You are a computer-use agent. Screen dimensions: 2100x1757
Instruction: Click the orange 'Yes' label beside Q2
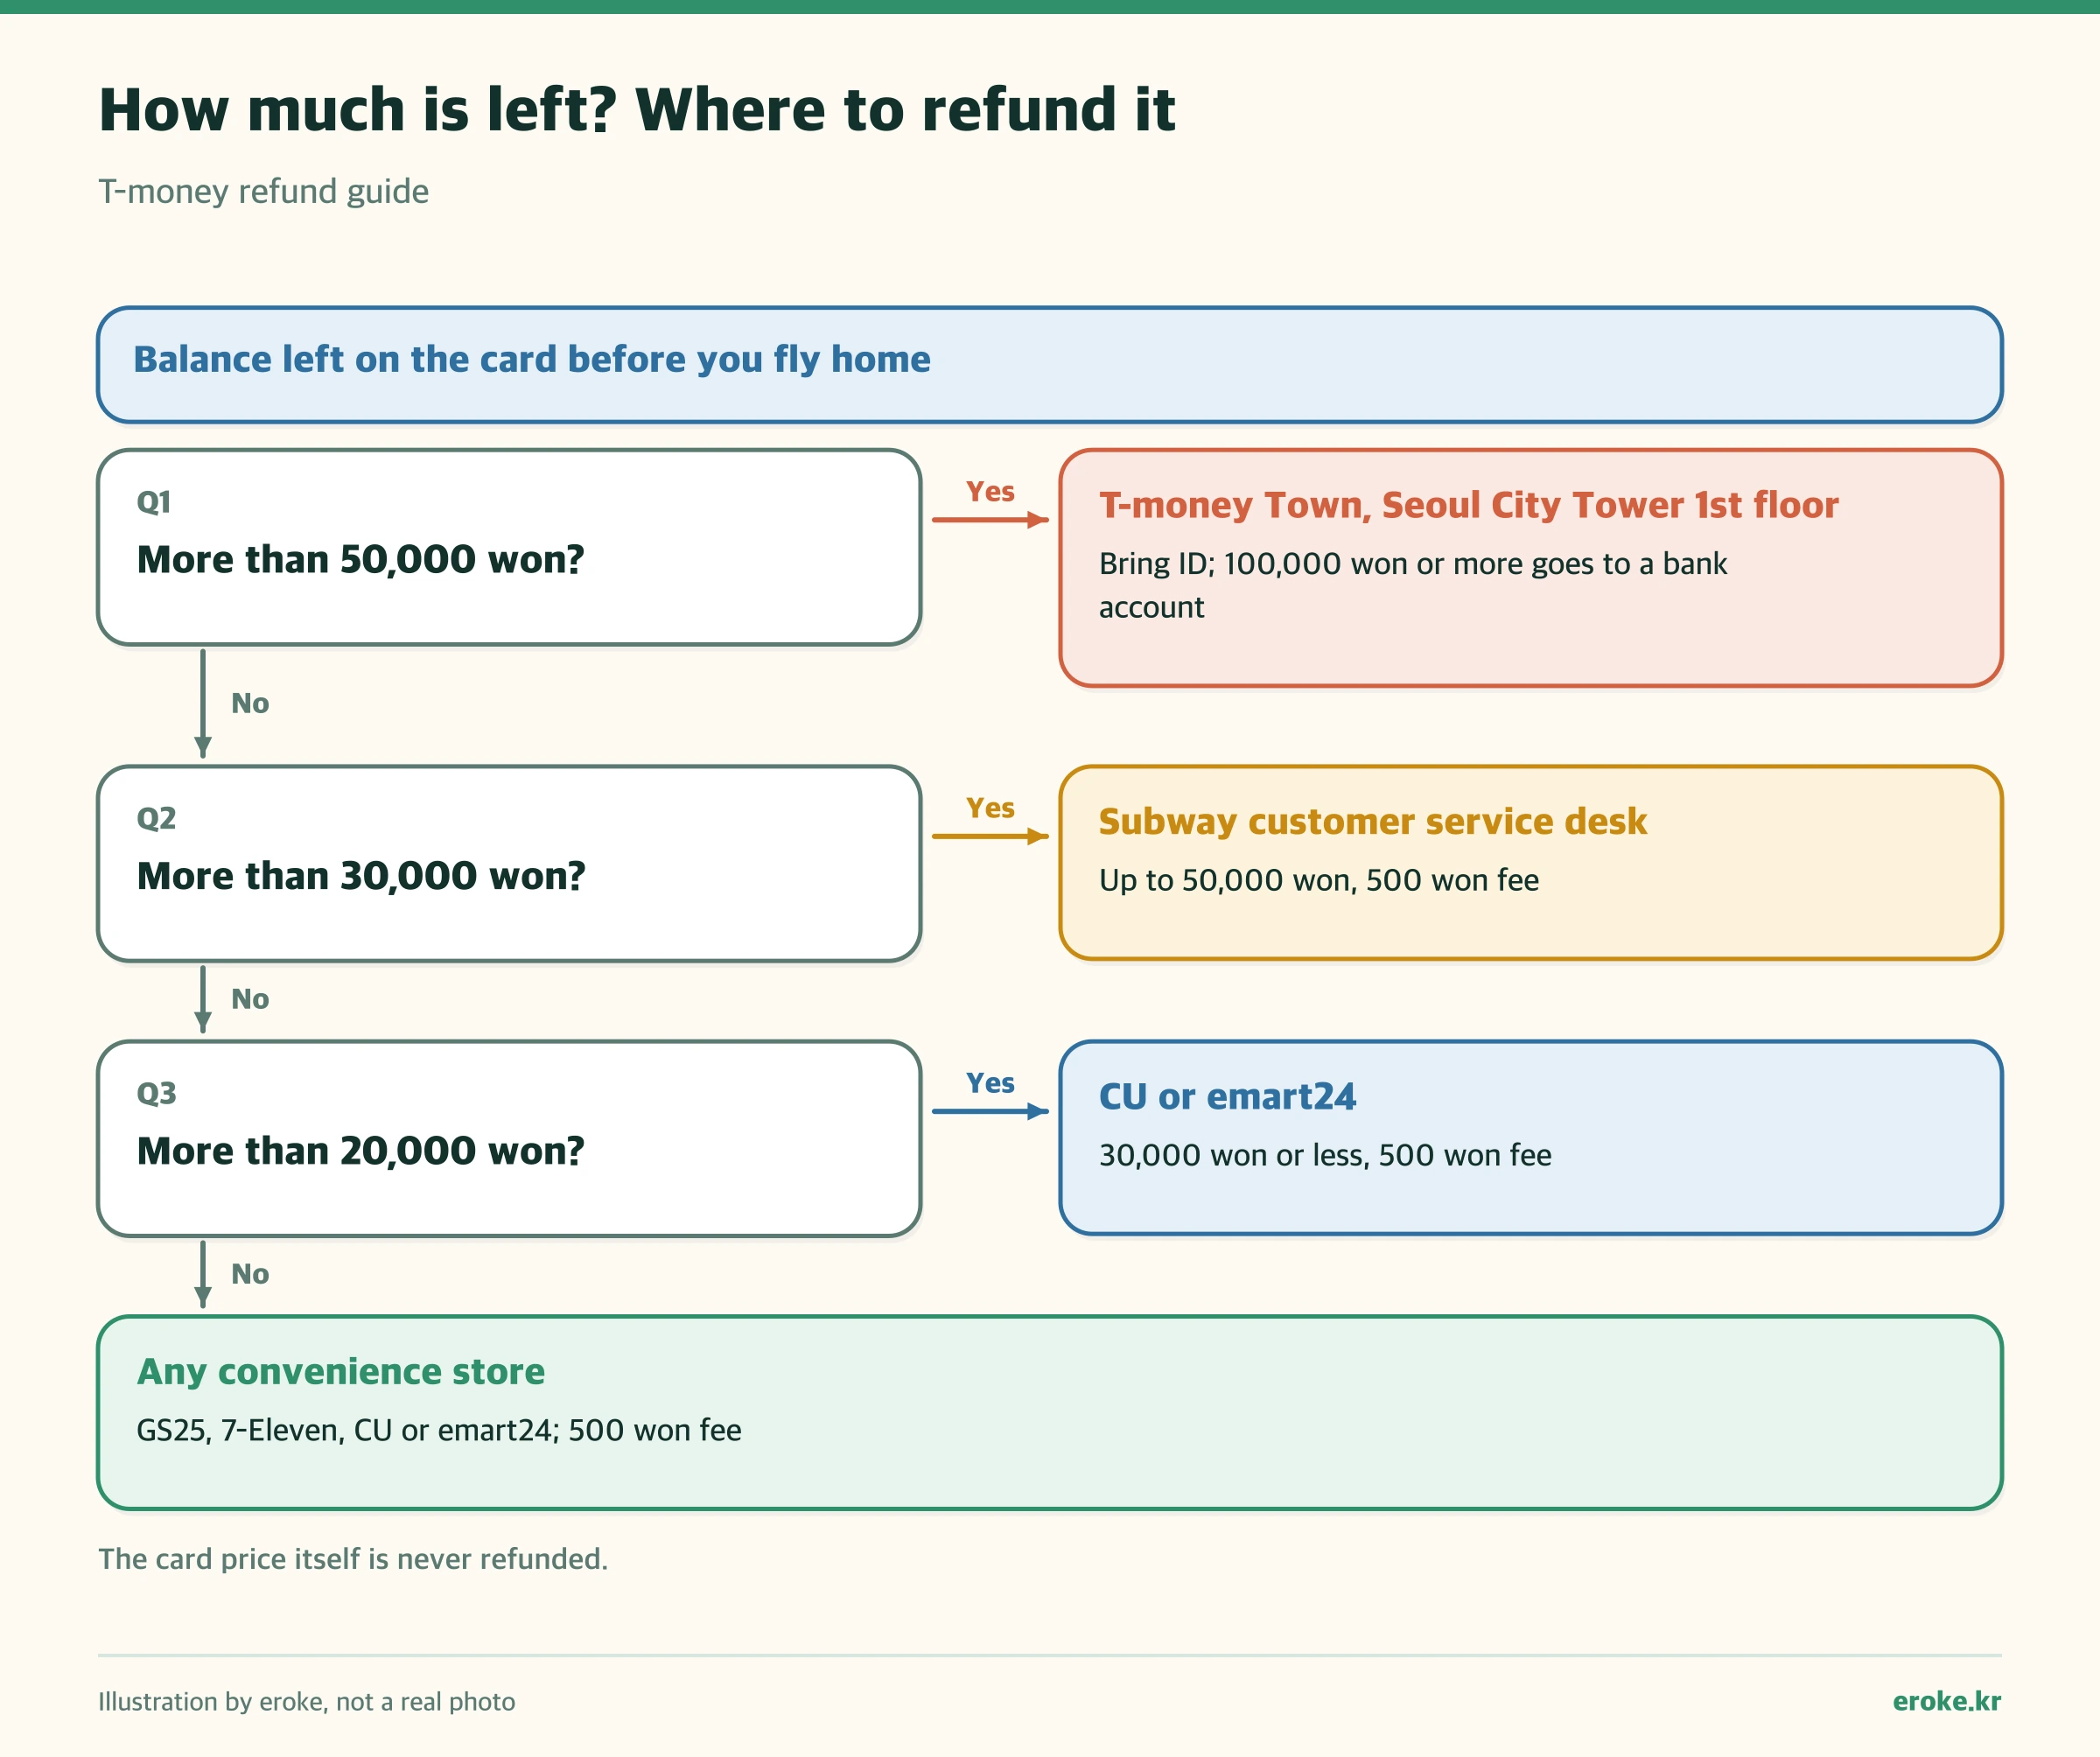(990, 808)
